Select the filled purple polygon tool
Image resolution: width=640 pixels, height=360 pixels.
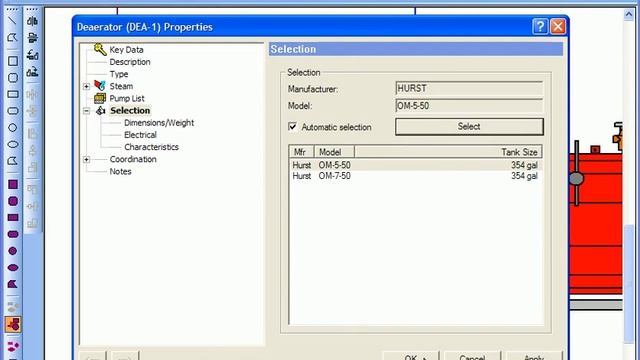click(x=13, y=284)
